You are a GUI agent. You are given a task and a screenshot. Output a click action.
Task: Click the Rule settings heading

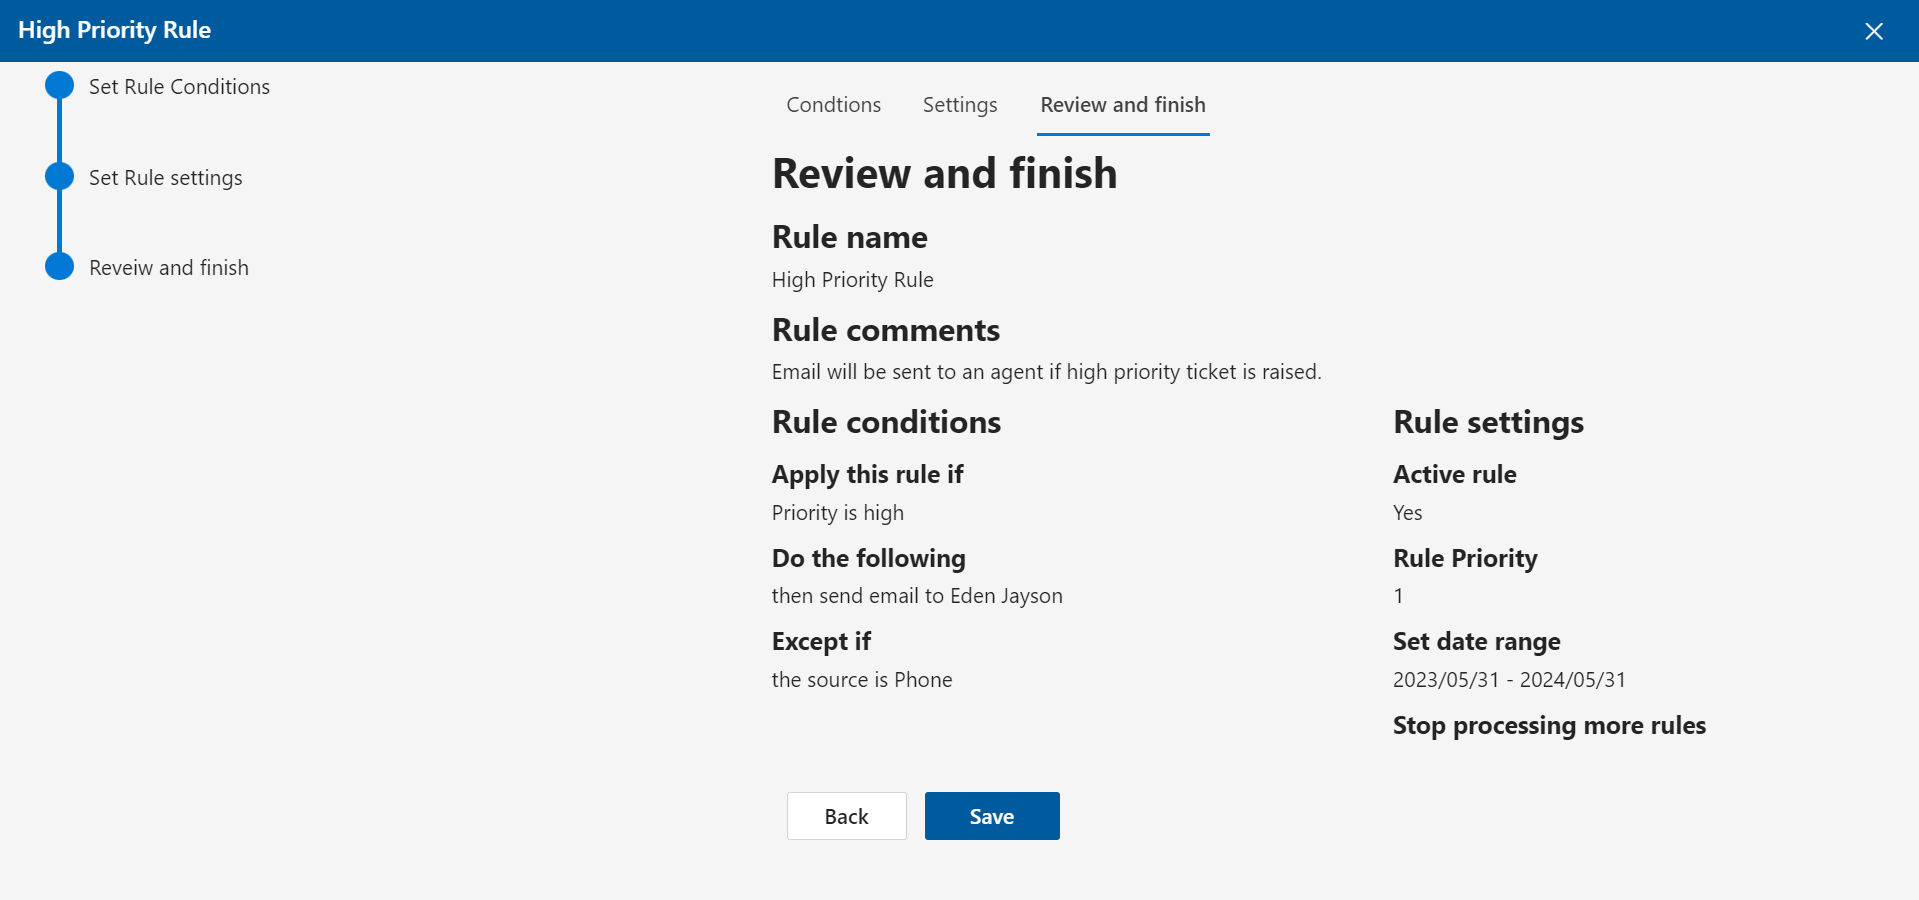click(1488, 423)
